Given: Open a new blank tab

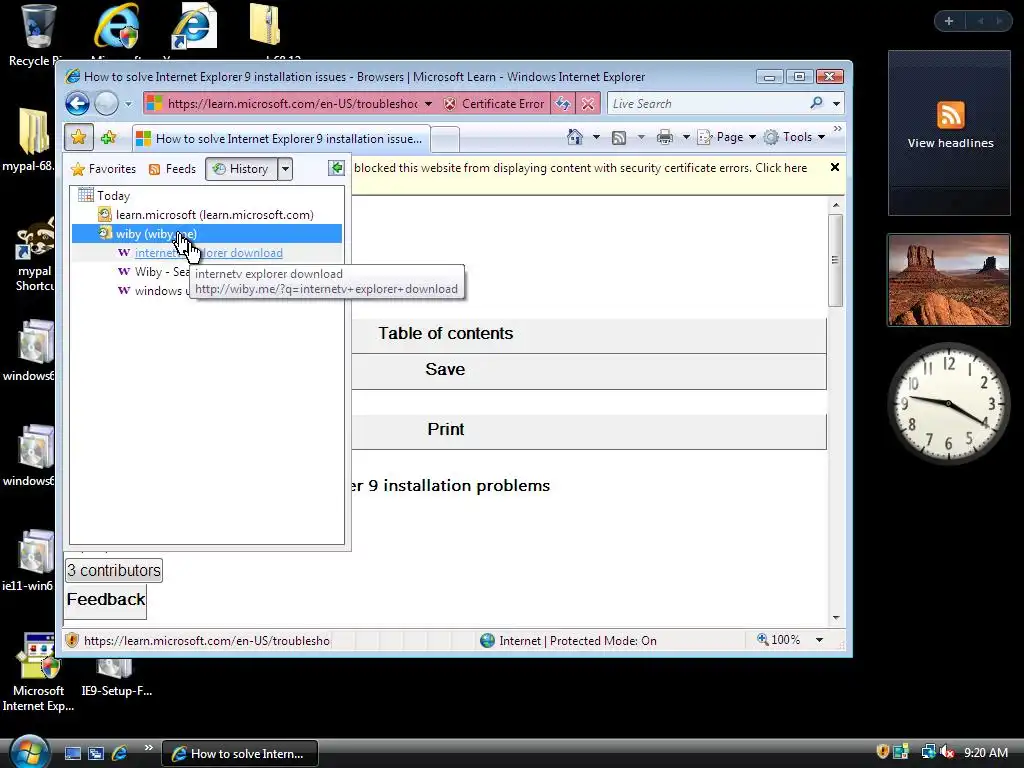Looking at the screenshot, I should (x=445, y=139).
